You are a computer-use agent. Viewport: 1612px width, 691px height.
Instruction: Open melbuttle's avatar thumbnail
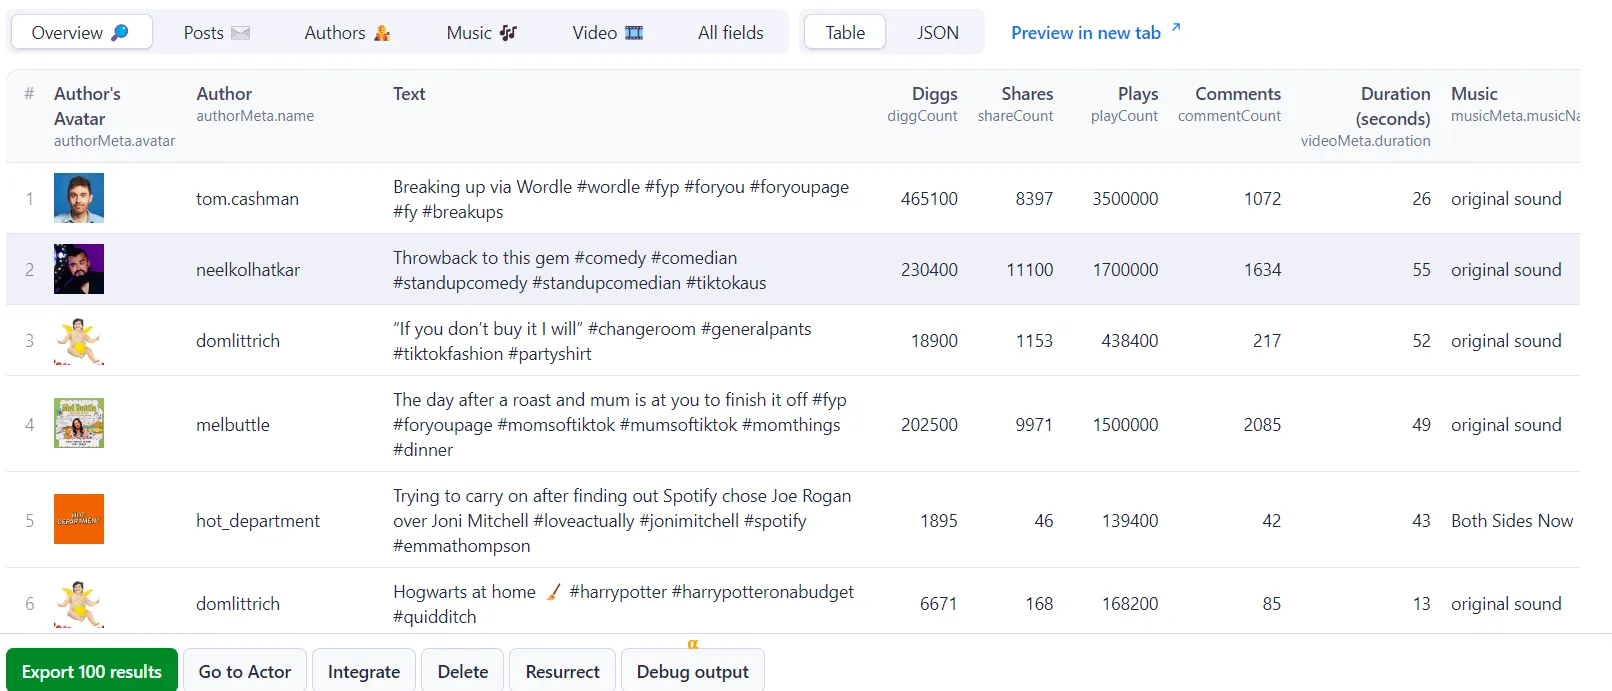(79, 423)
